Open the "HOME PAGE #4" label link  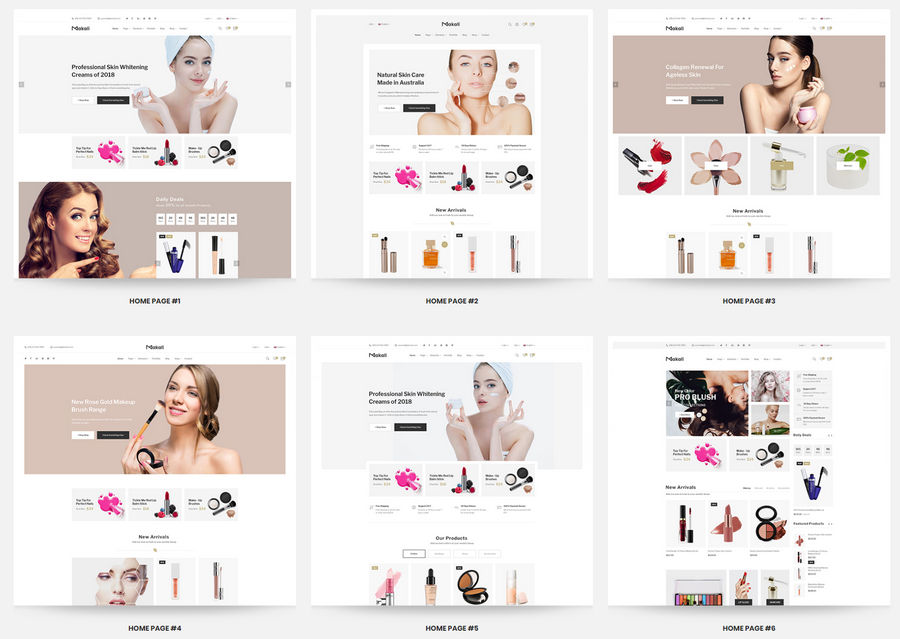coord(155,628)
